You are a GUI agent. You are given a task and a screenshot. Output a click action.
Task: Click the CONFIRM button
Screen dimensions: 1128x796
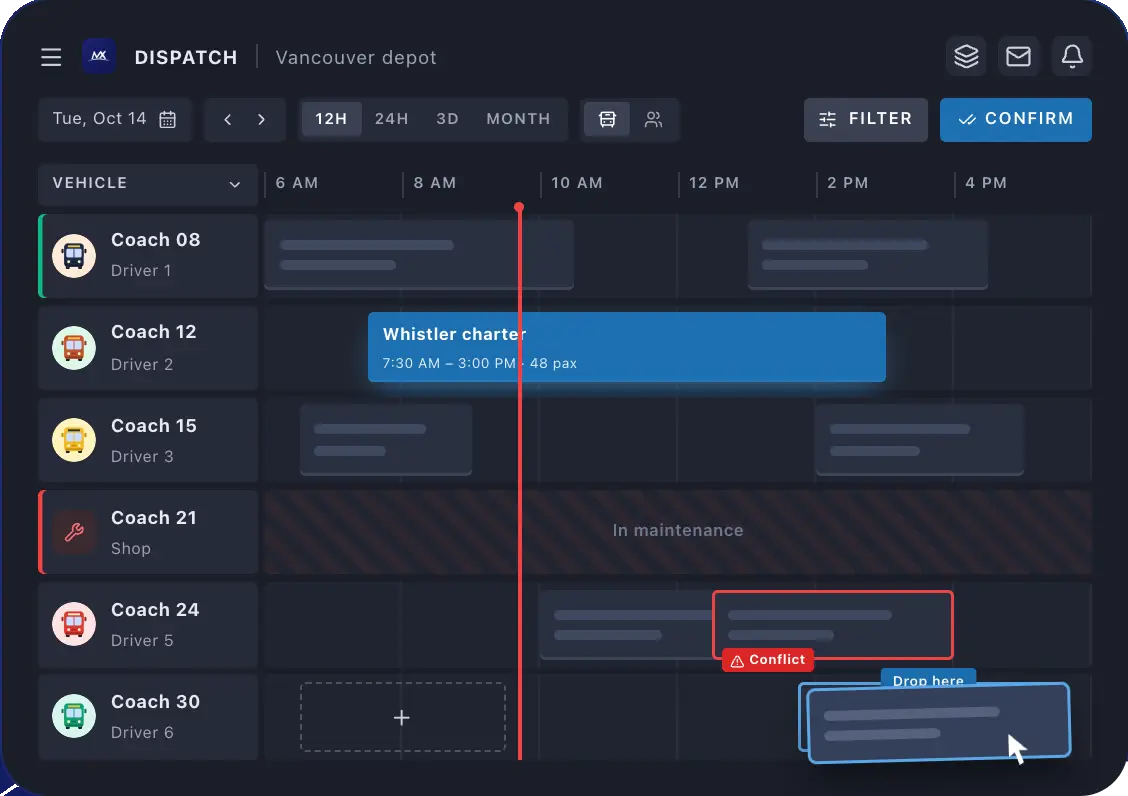(x=1015, y=119)
